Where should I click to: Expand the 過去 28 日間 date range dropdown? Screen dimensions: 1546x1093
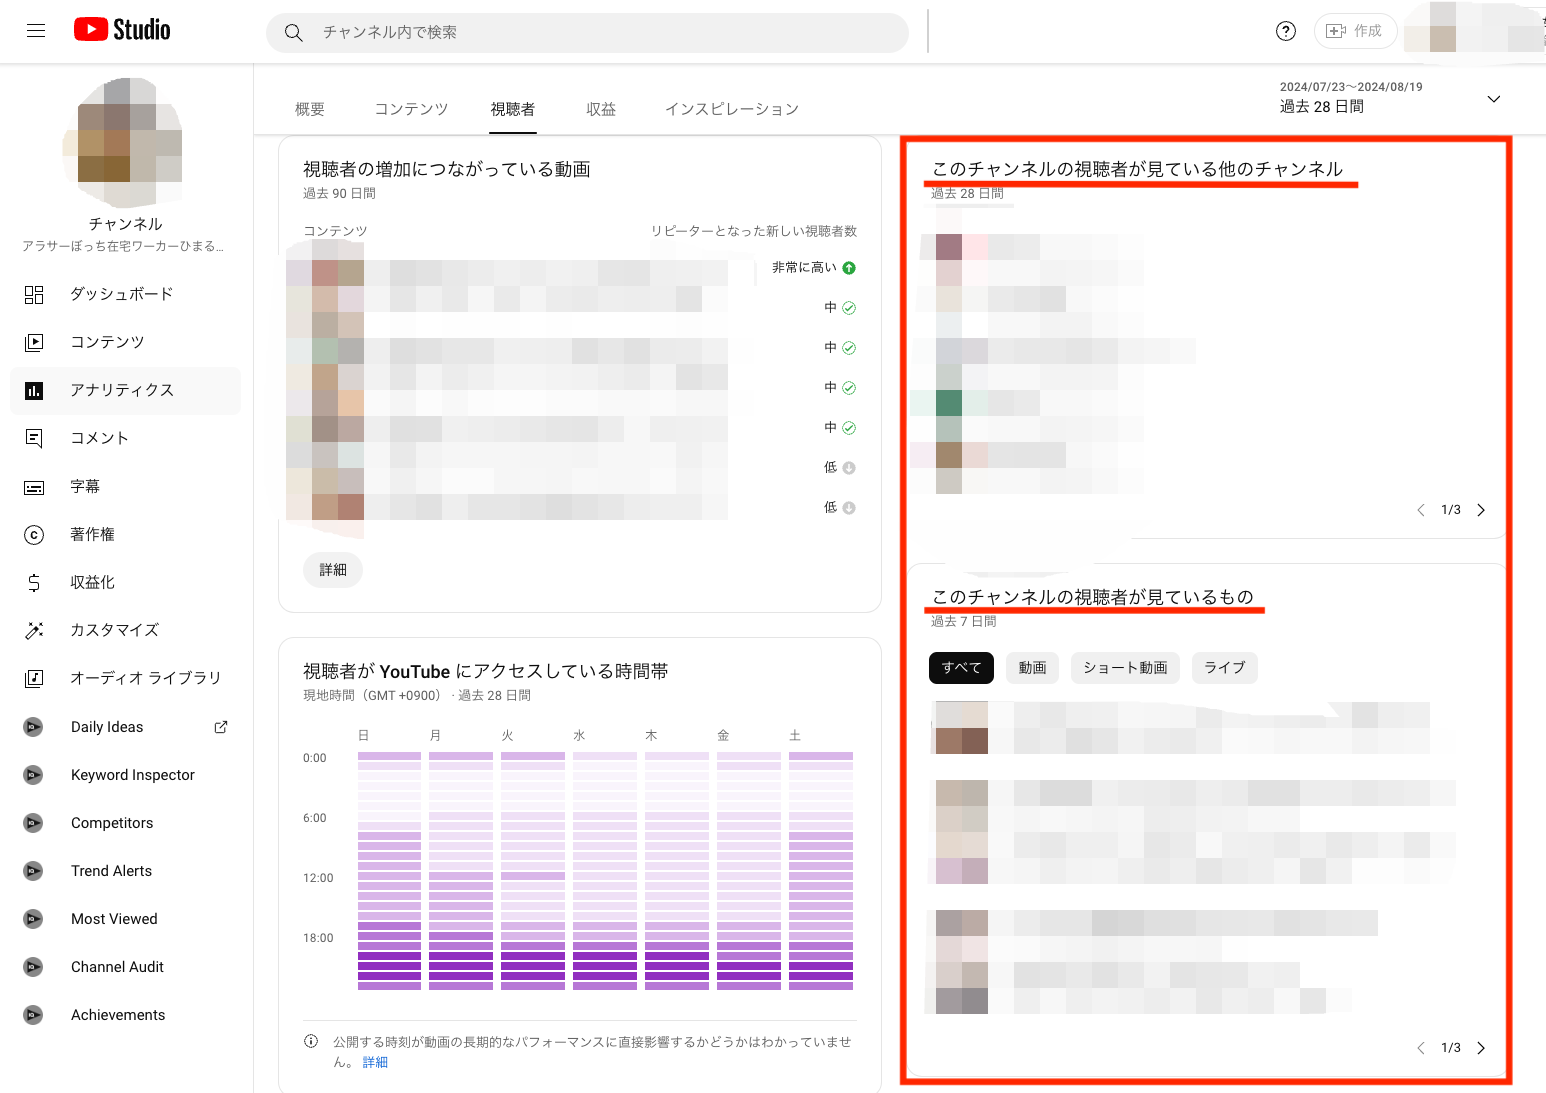[1391, 98]
